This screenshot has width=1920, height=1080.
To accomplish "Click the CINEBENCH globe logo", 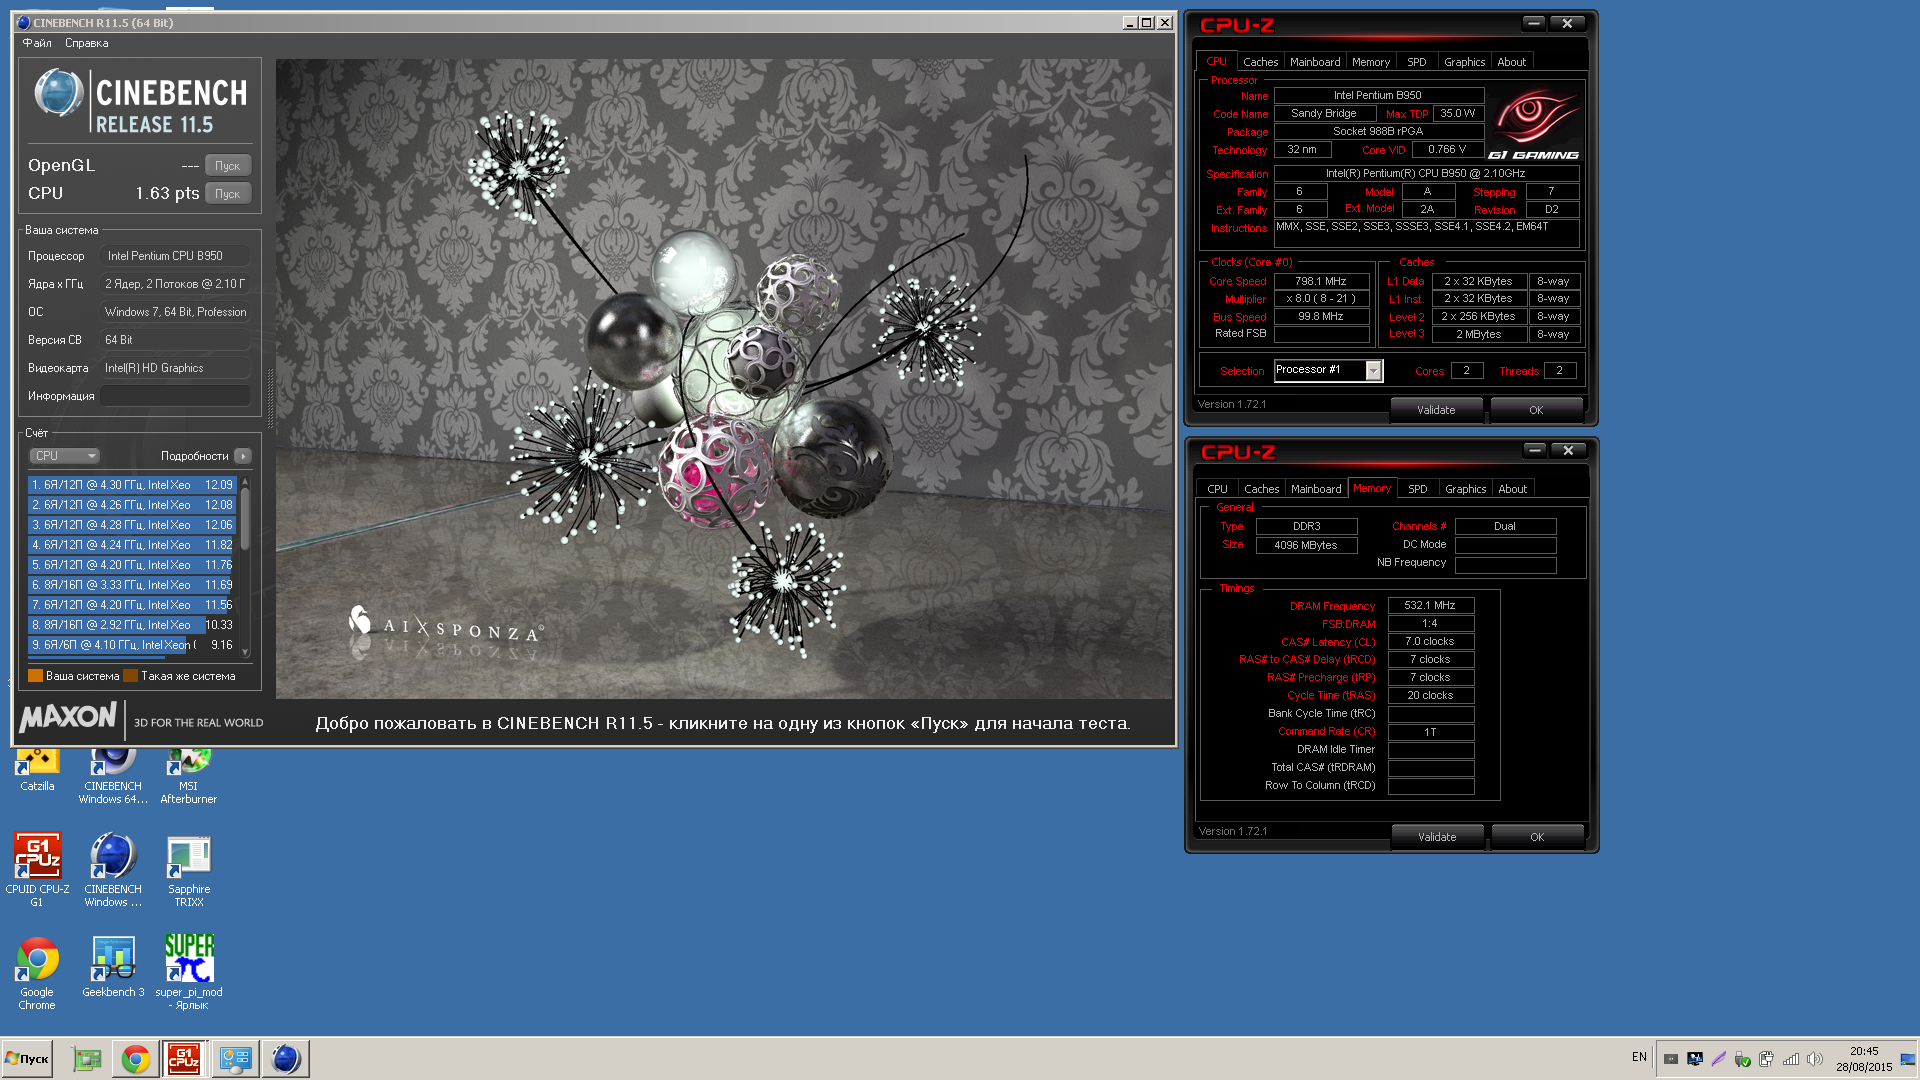I will click(x=58, y=94).
